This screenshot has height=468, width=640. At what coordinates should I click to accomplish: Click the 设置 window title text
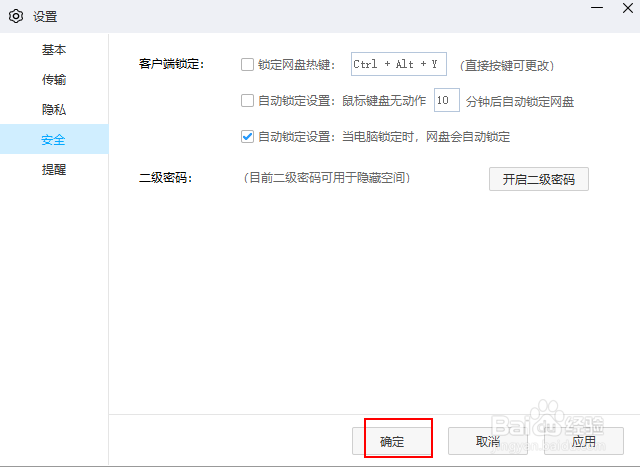click(x=45, y=17)
